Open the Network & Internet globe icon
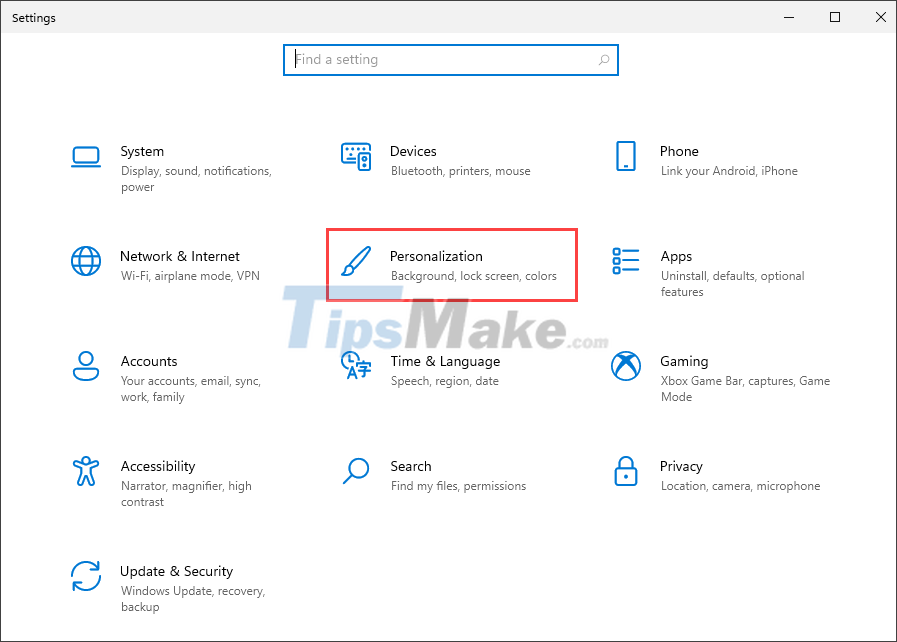Screen dimensions: 897x642 coord(86,261)
